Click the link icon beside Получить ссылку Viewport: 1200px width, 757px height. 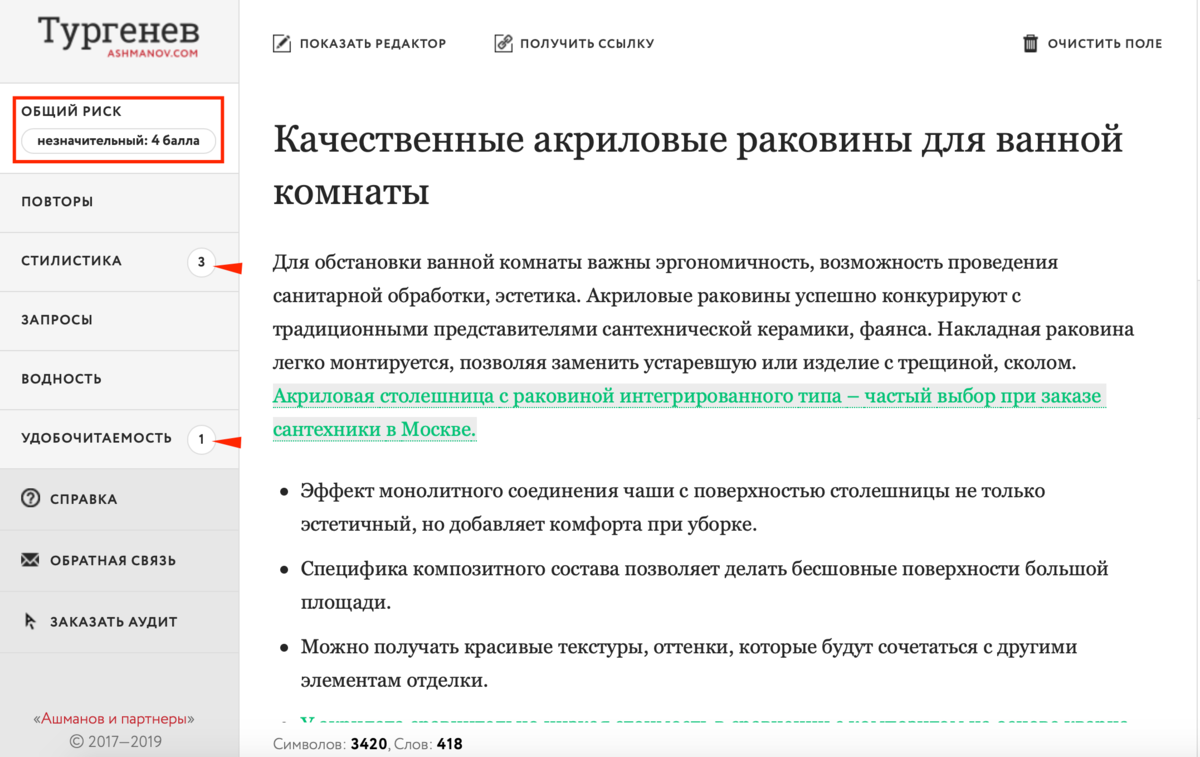click(502, 42)
